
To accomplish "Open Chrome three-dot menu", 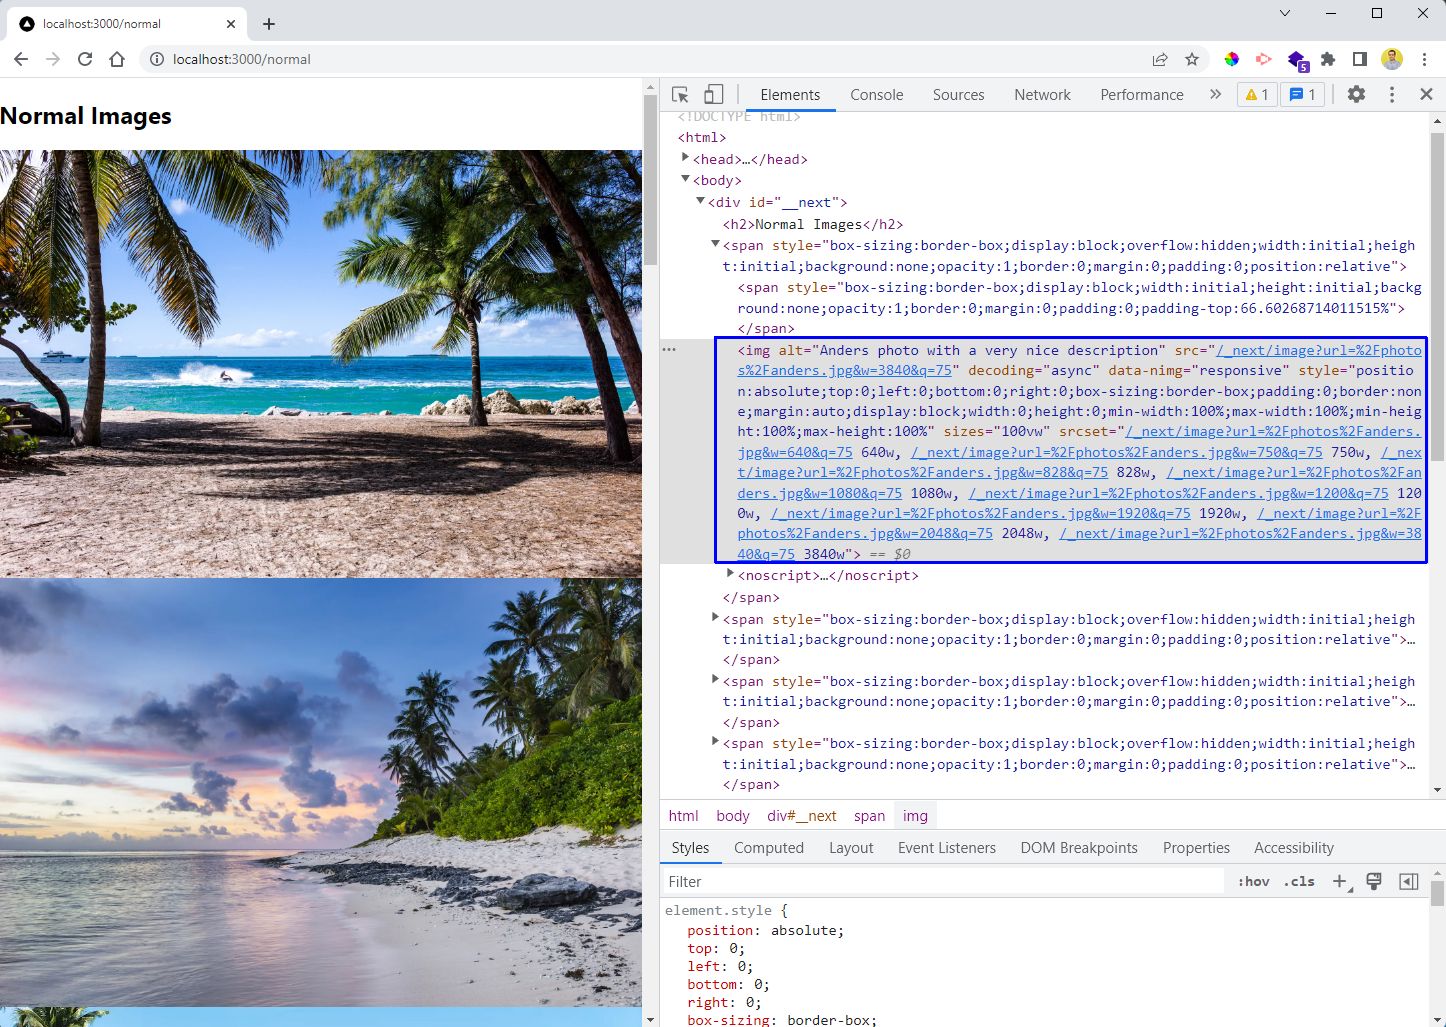I will [1424, 59].
